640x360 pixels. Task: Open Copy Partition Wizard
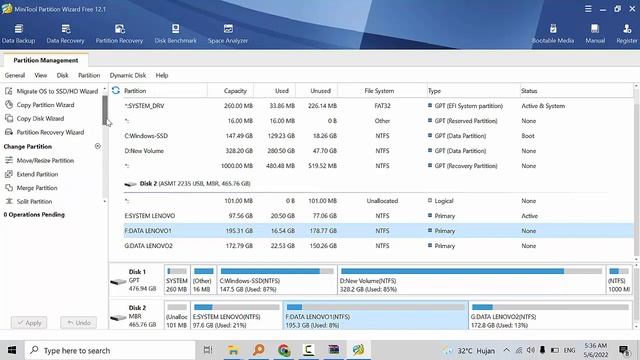coord(40,105)
